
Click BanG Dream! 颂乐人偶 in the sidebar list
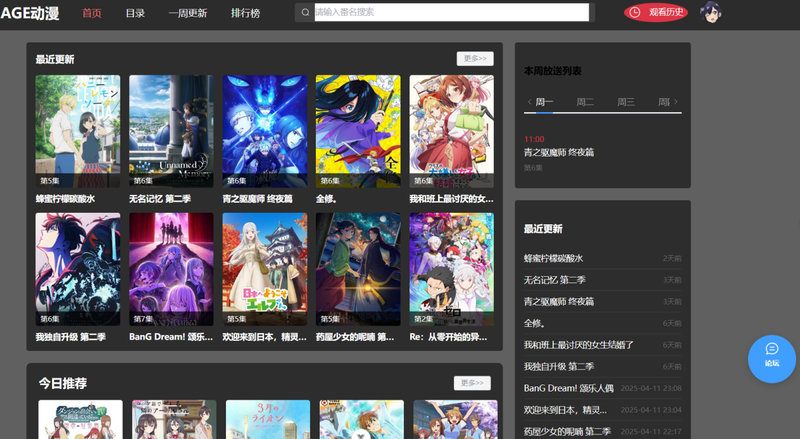coord(568,388)
